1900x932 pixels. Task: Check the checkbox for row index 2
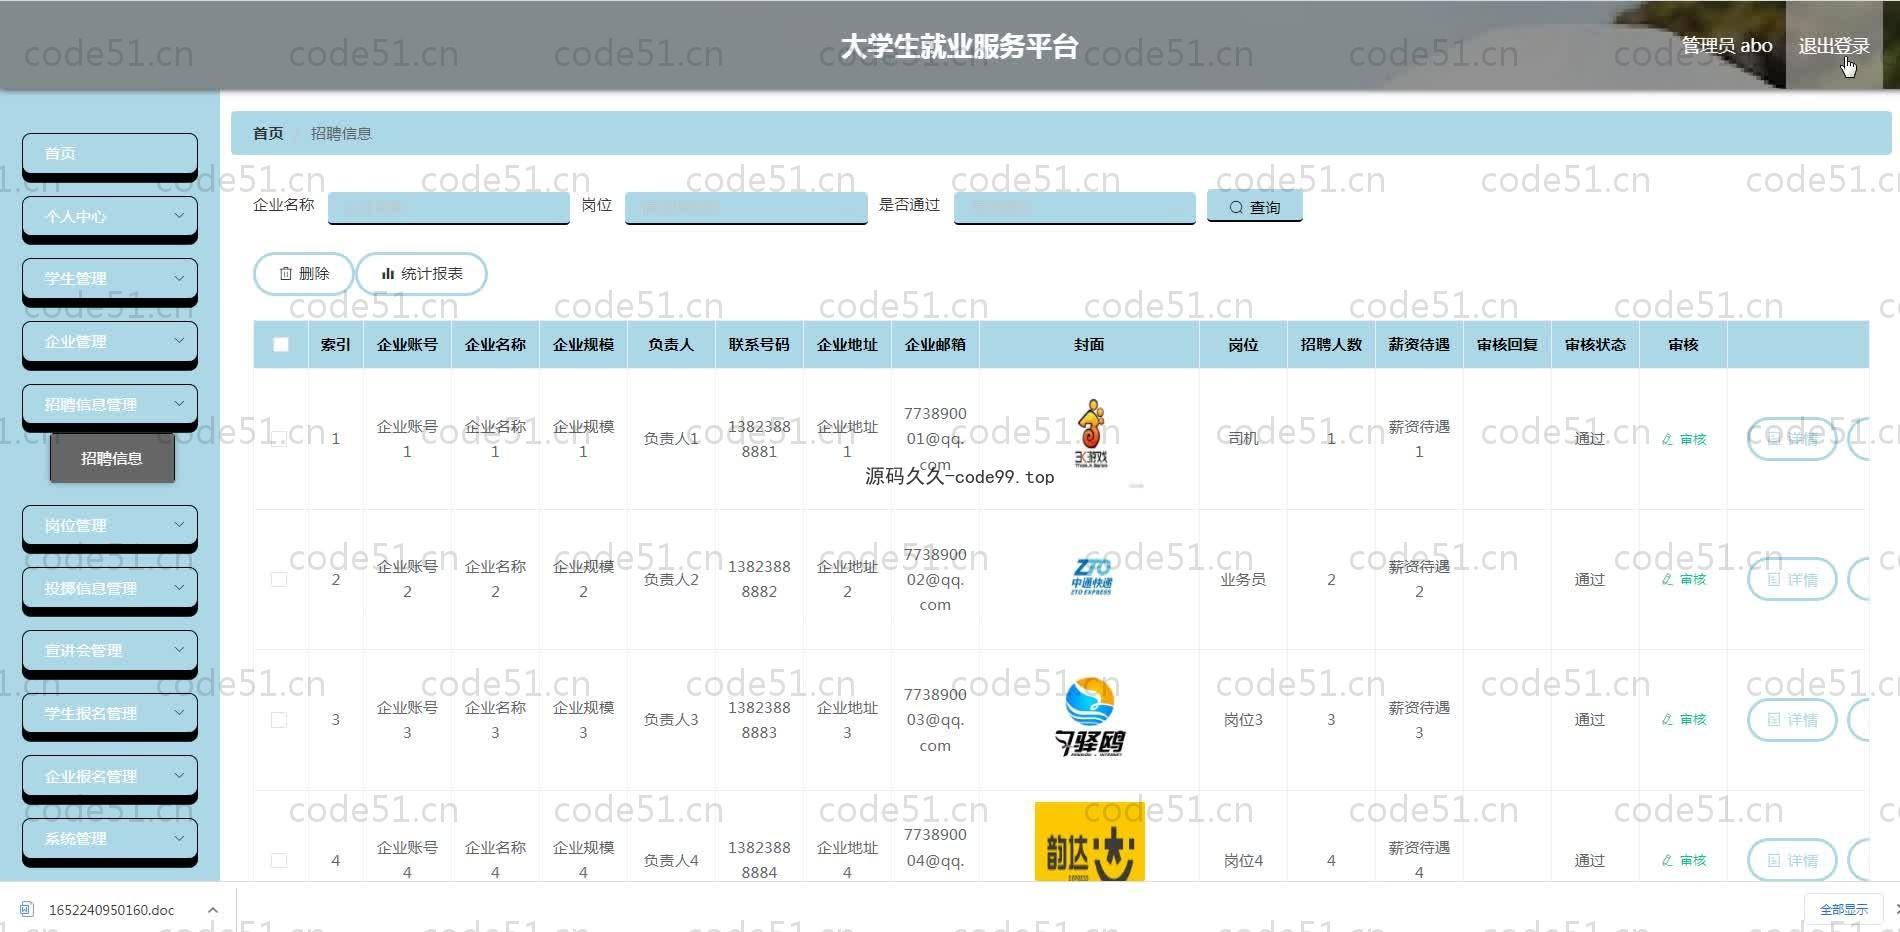point(279,579)
